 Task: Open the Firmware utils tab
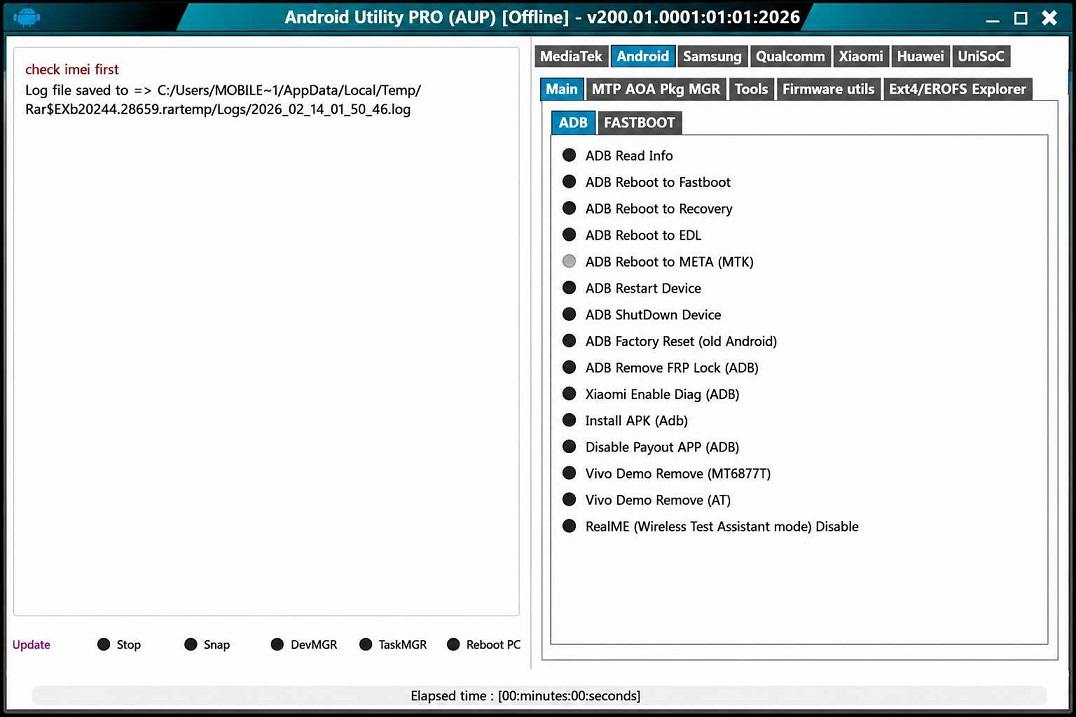click(829, 89)
